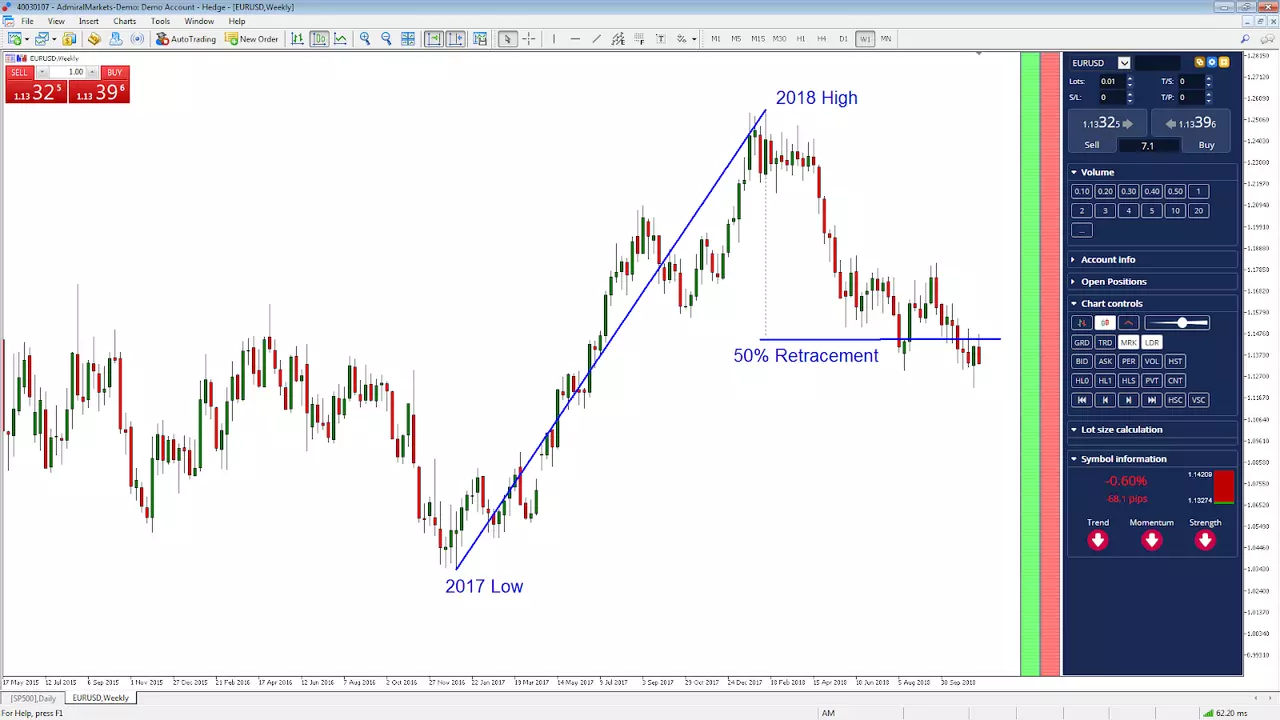Zoom in on the chart

click(365, 39)
